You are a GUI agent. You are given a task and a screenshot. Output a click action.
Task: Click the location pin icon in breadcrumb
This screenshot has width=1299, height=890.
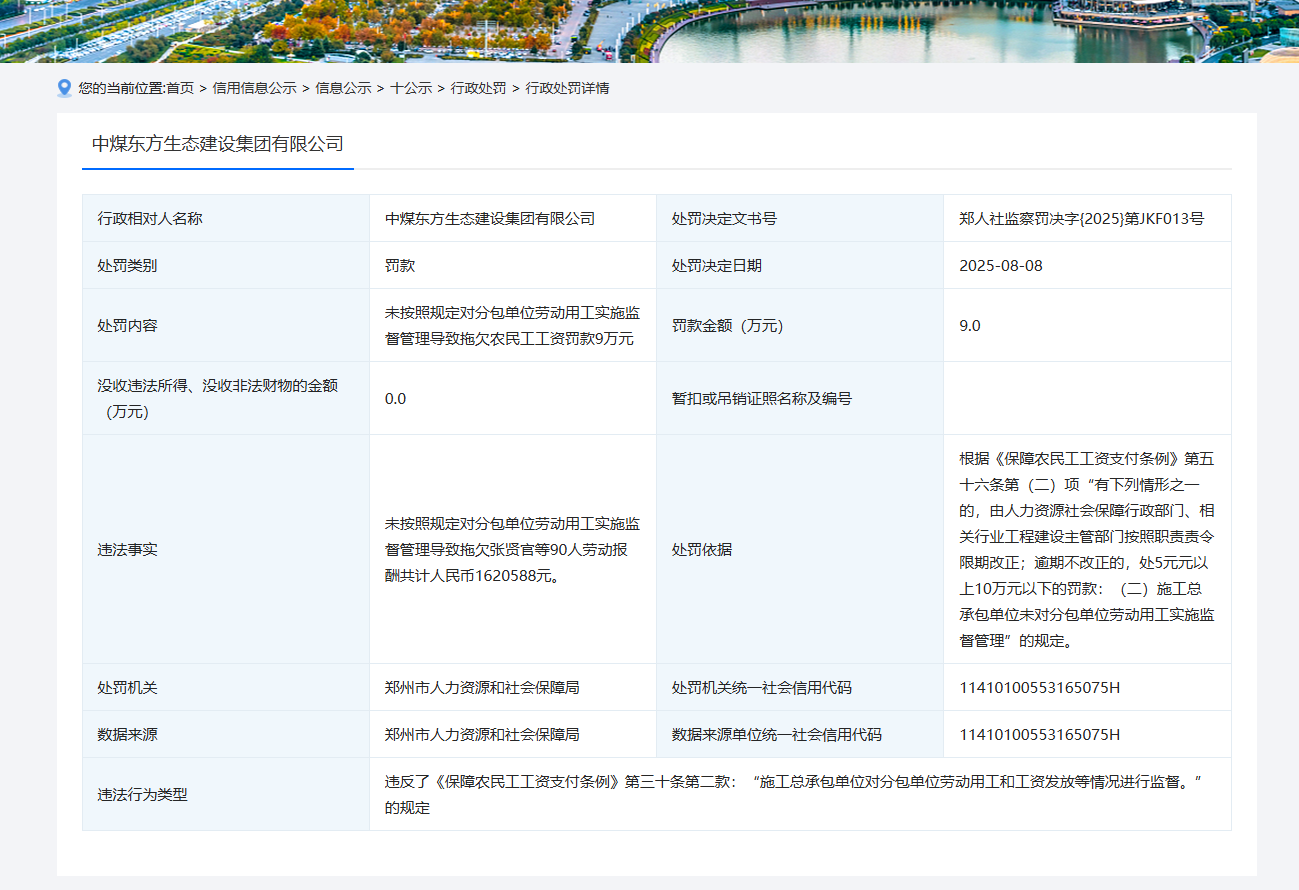[64, 88]
